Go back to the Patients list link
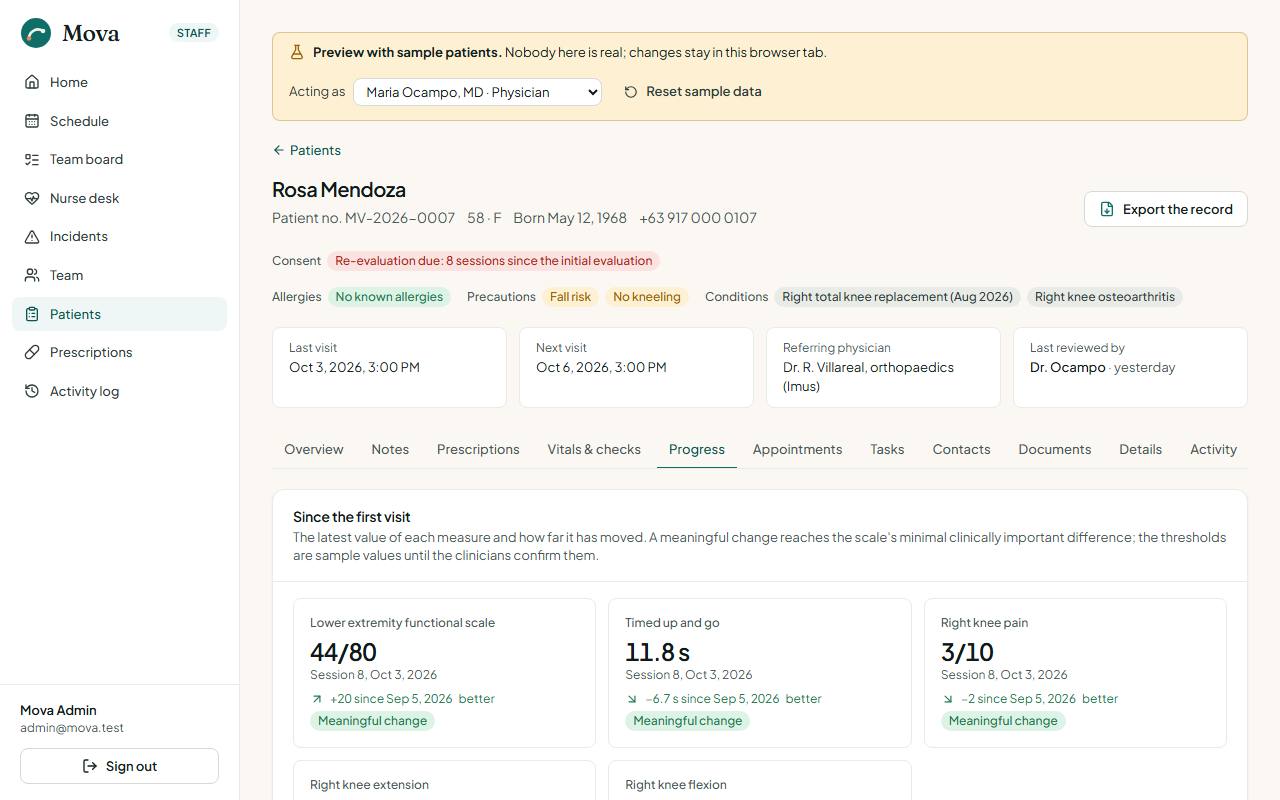 (x=307, y=150)
